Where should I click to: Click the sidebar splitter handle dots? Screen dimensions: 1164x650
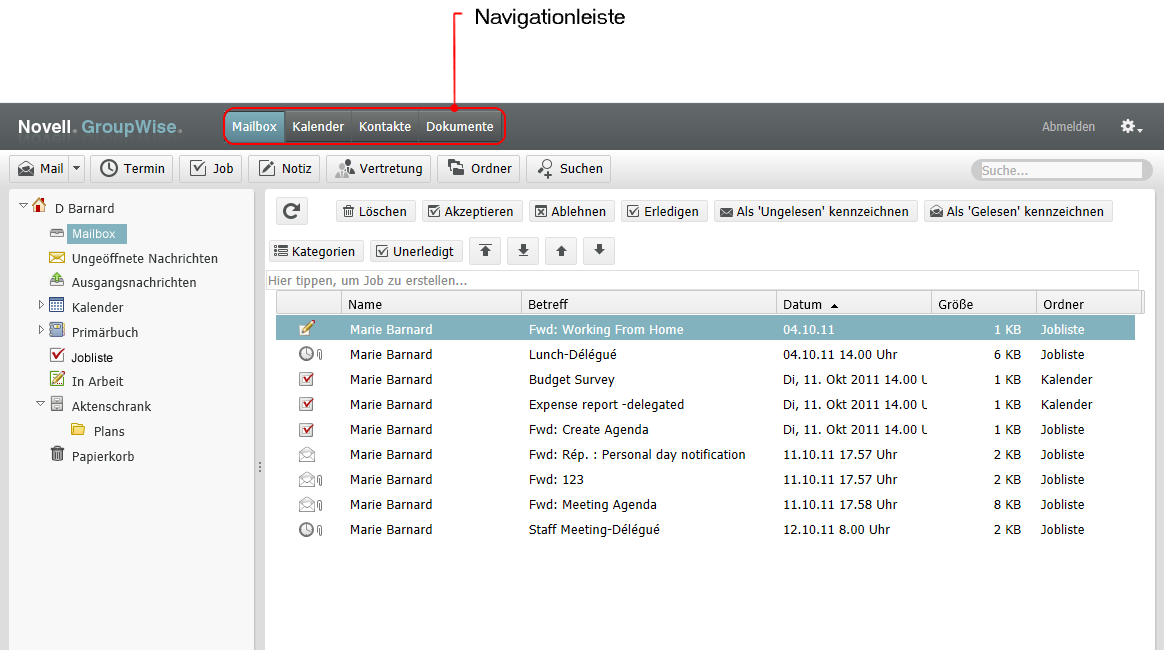(260, 467)
